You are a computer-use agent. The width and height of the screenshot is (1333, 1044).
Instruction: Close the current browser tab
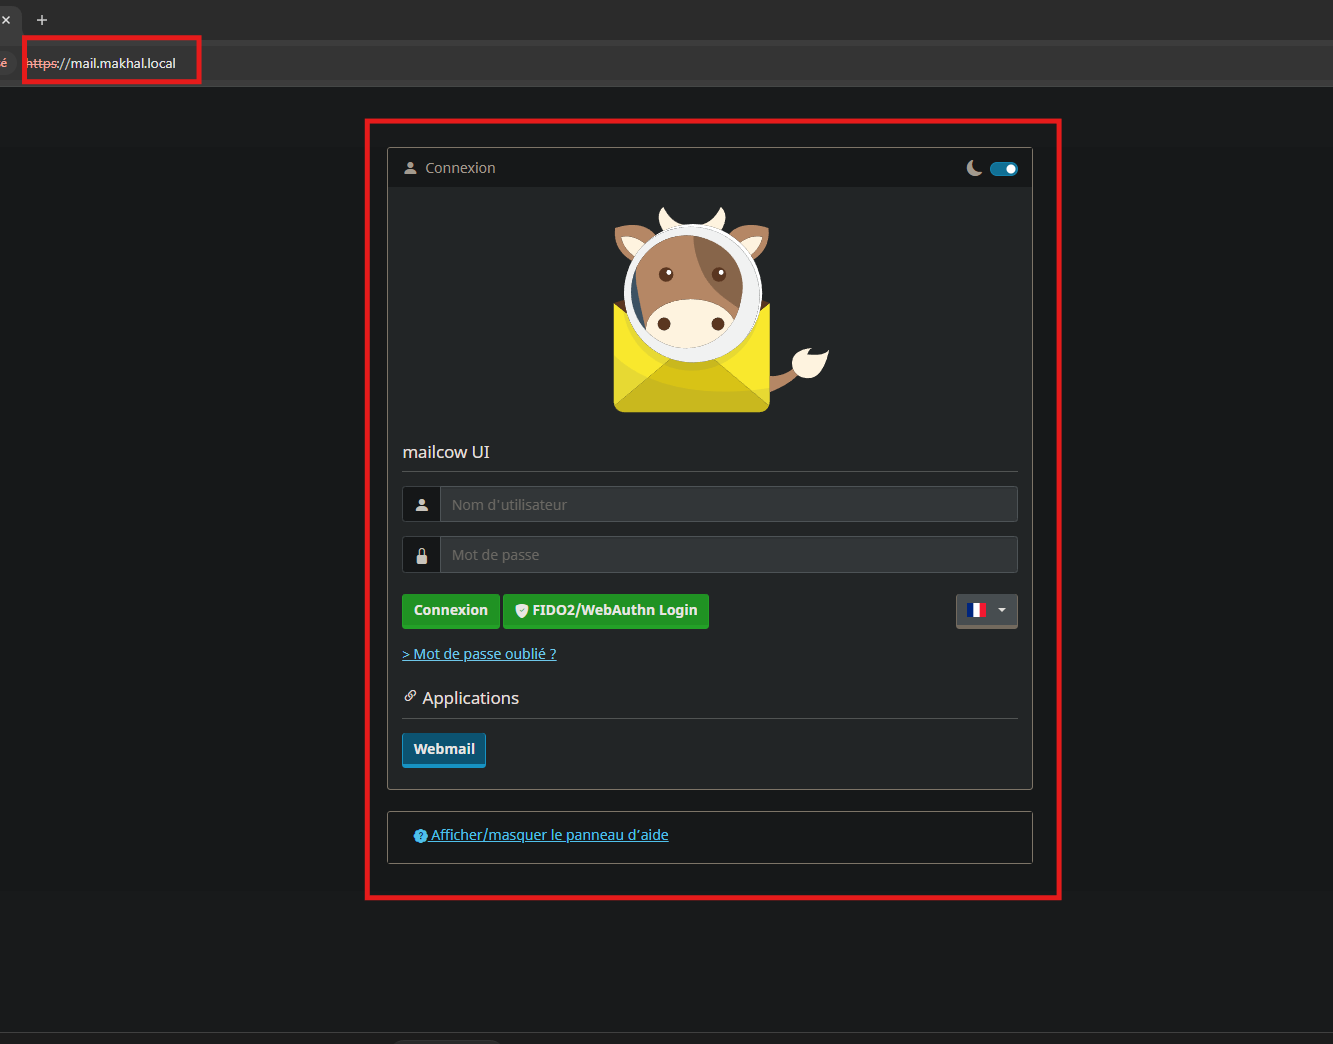point(6,20)
